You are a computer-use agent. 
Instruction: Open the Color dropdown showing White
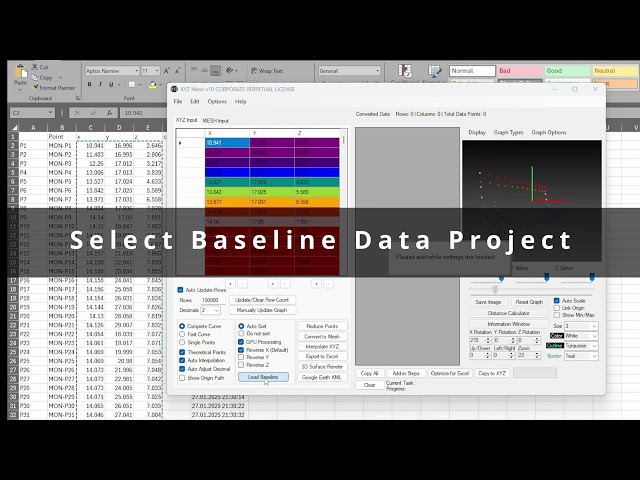coord(581,336)
